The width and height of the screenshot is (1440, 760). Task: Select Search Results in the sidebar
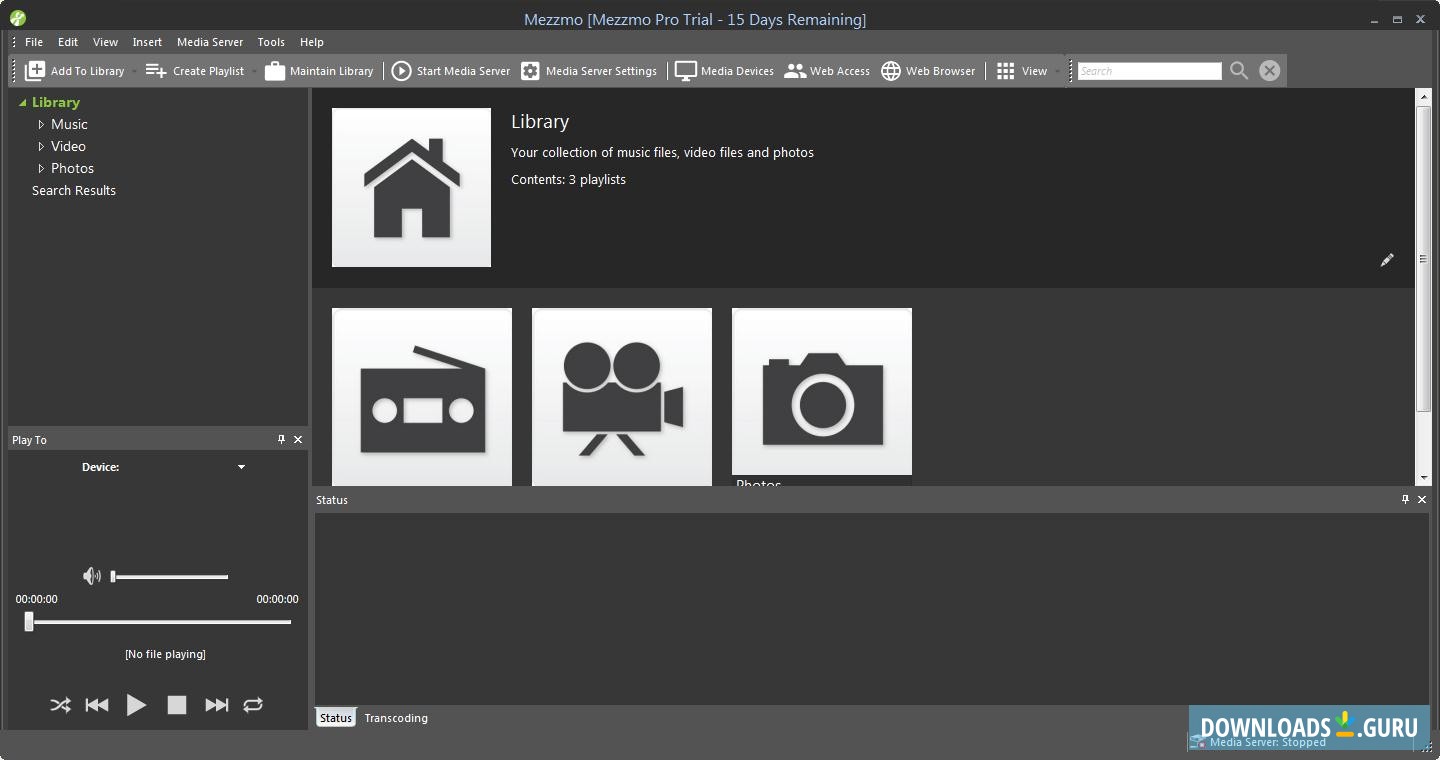point(74,190)
